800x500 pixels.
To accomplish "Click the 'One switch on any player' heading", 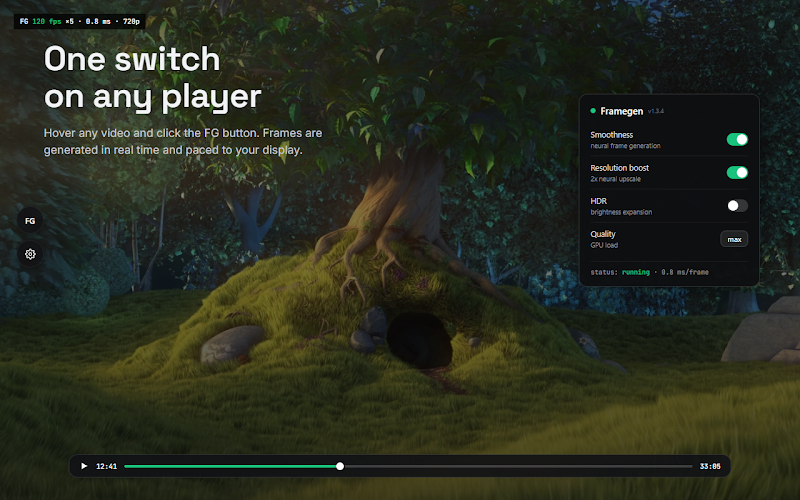I will click(x=152, y=77).
